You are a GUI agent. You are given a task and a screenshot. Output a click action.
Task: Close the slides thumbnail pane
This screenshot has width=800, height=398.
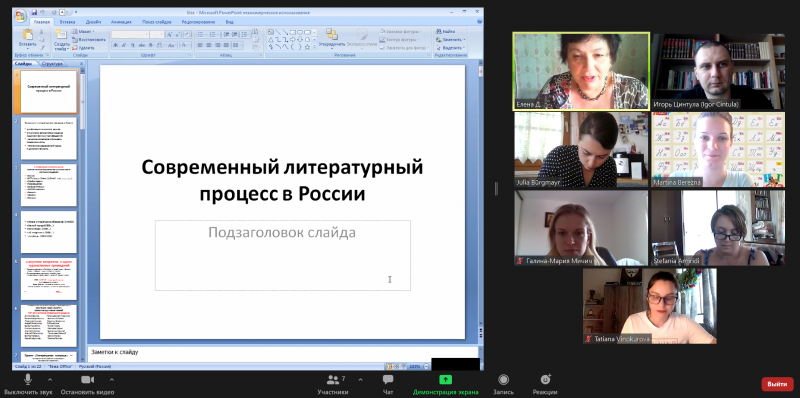coord(82,64)
